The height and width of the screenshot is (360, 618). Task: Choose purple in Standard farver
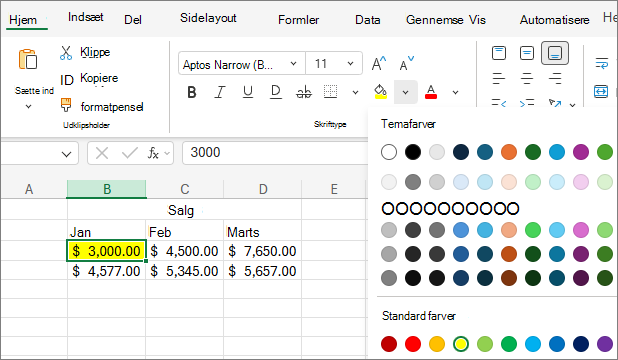605,344
